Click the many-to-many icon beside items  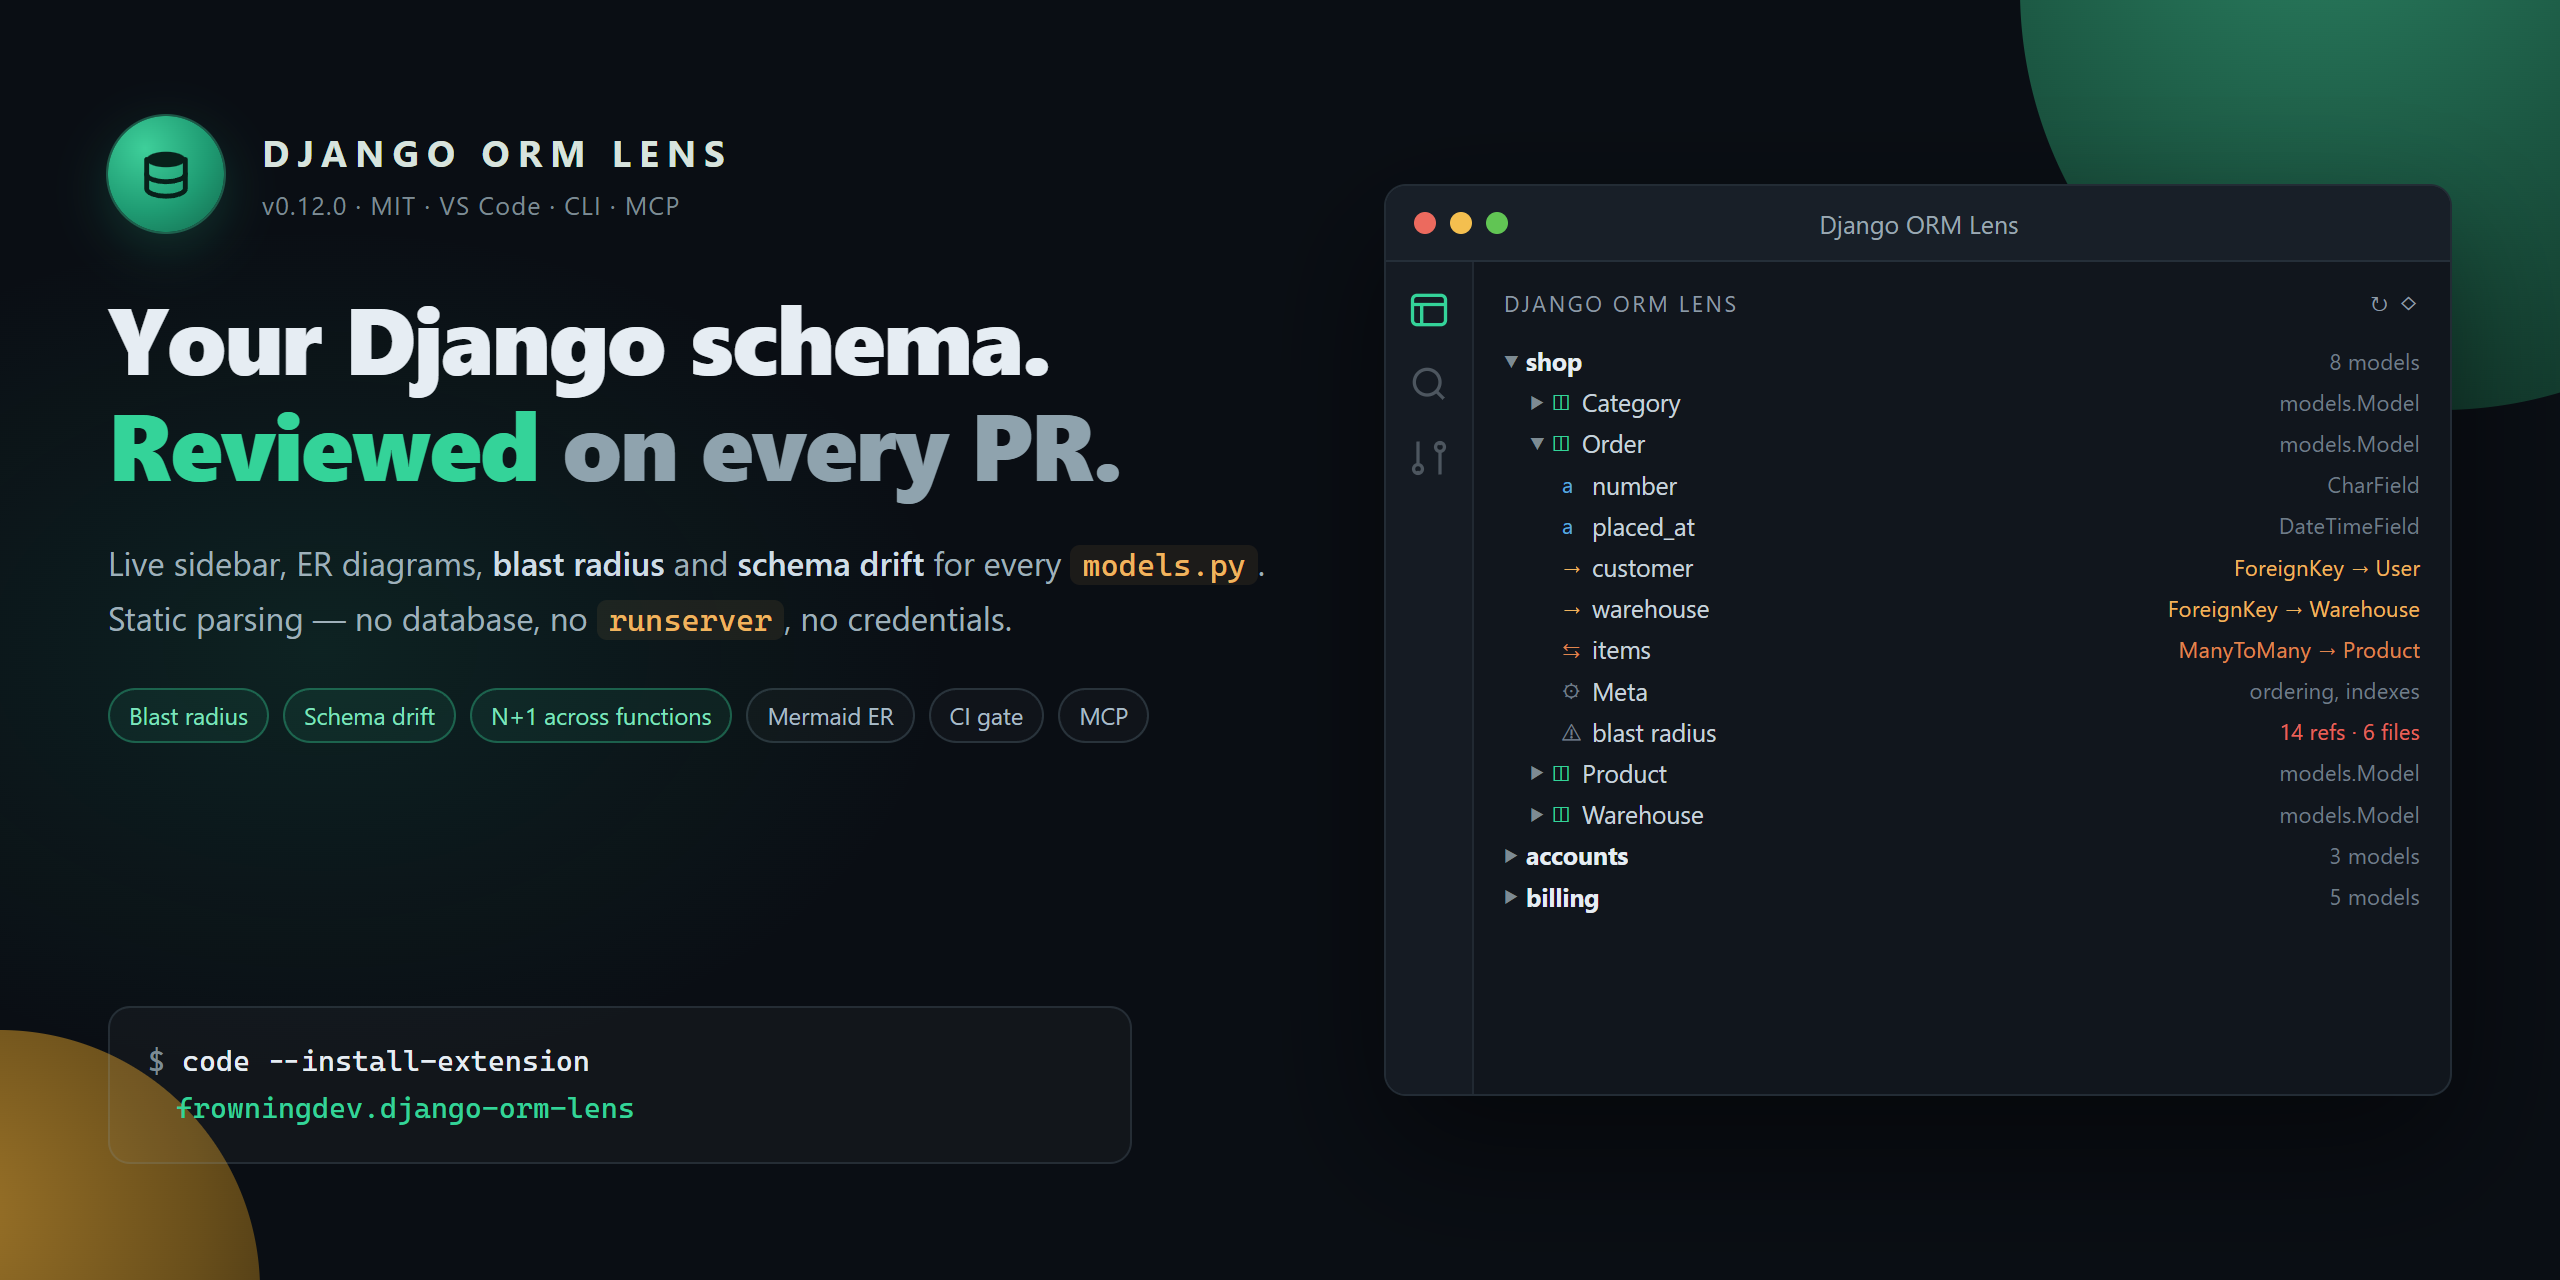(1571, 651)
